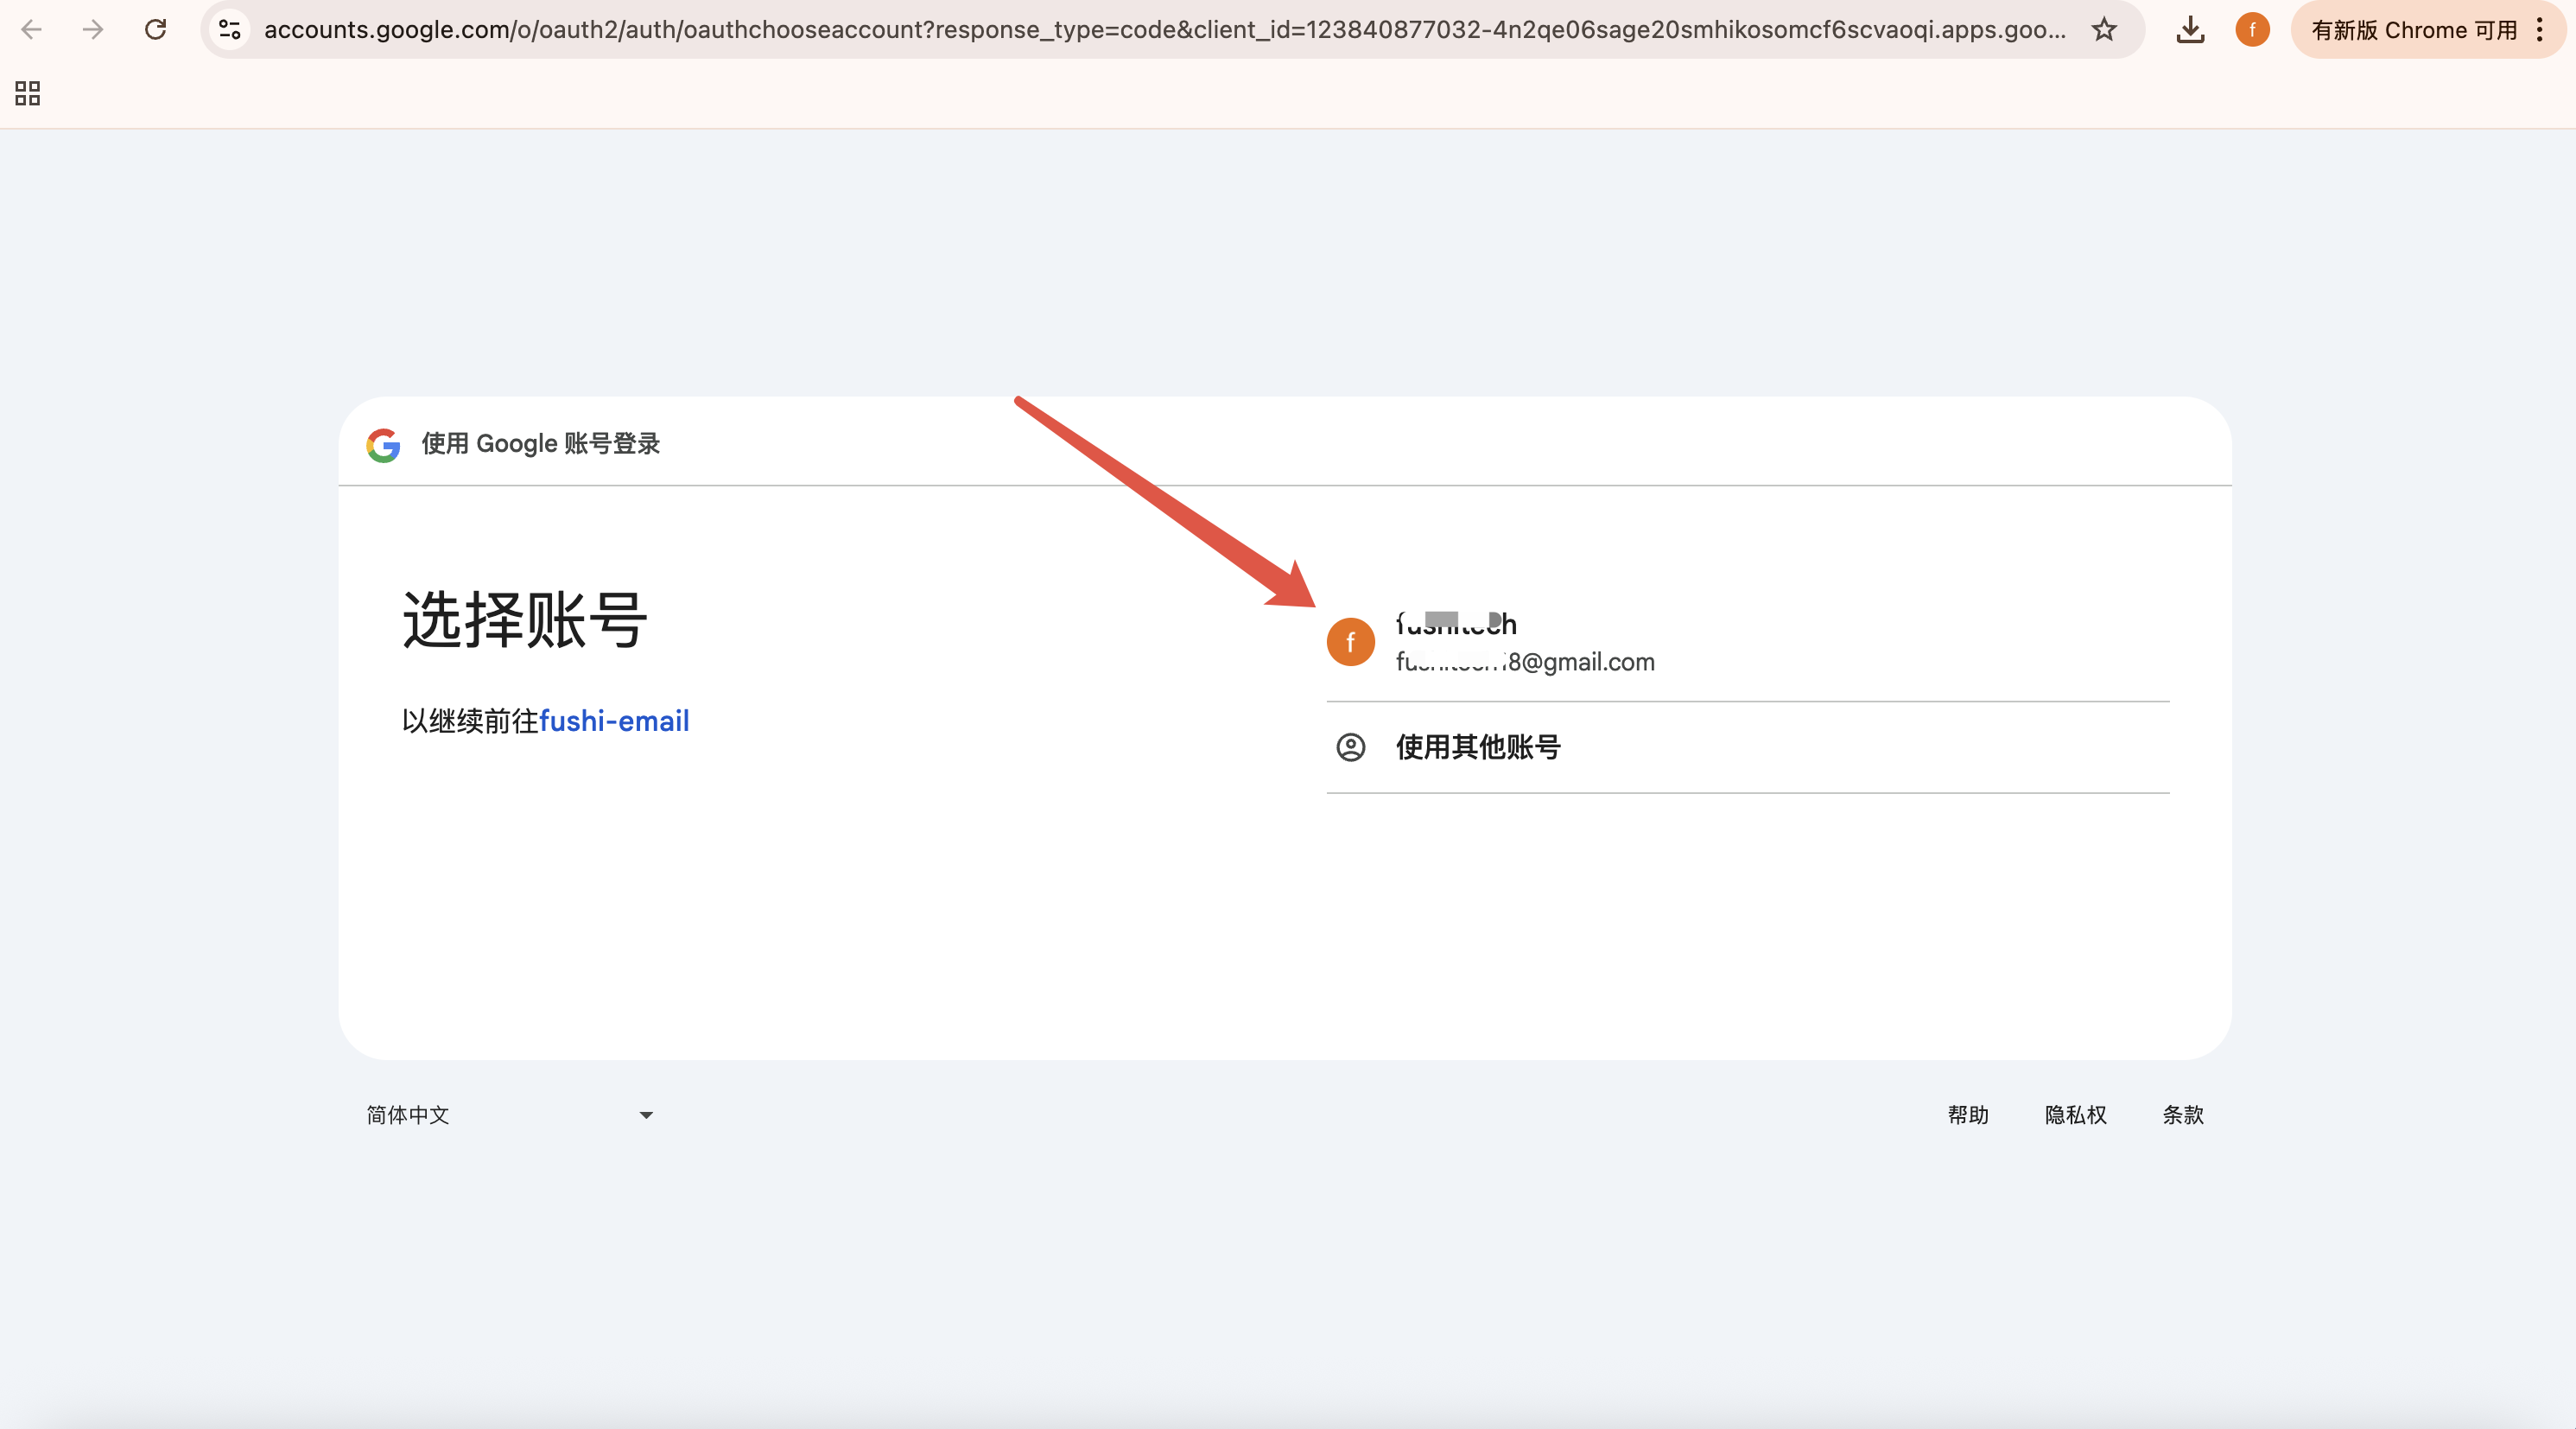Choose "使用其他账号" option

pyautogui.click(x=1747, y=747)
